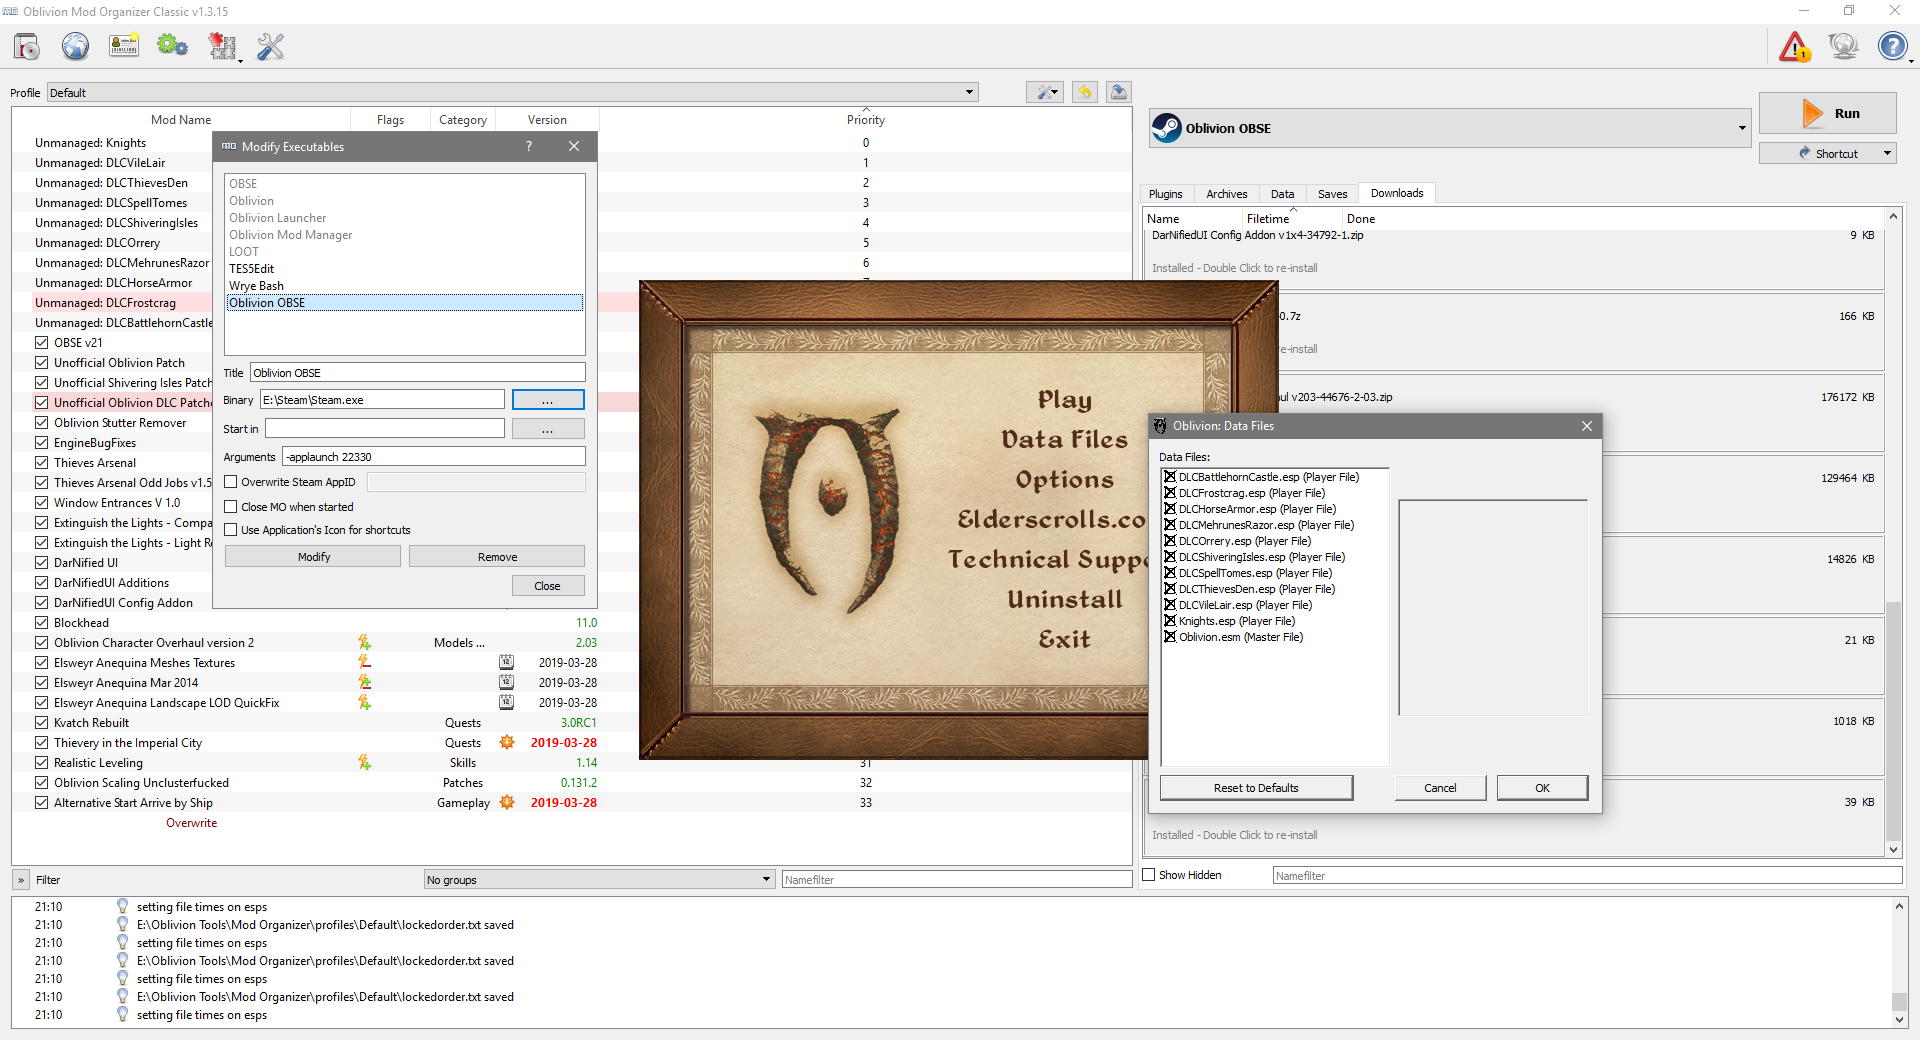The width and height of the screenshot is (1920, 1040).
Task: Uncheck DLCFrostcrag.esp in Data Files
Action: click(x=1169, y=493)
